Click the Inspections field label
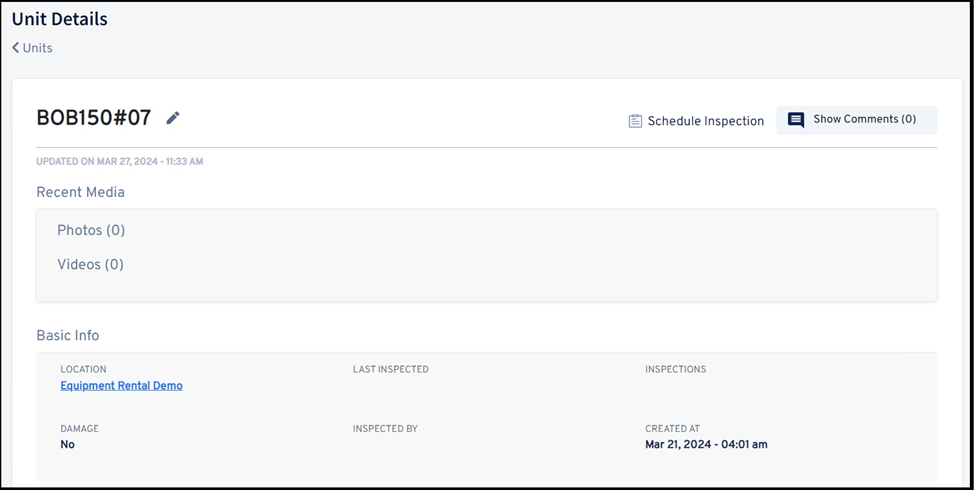Screen dimensions: 975x490 tap(675, 369)
